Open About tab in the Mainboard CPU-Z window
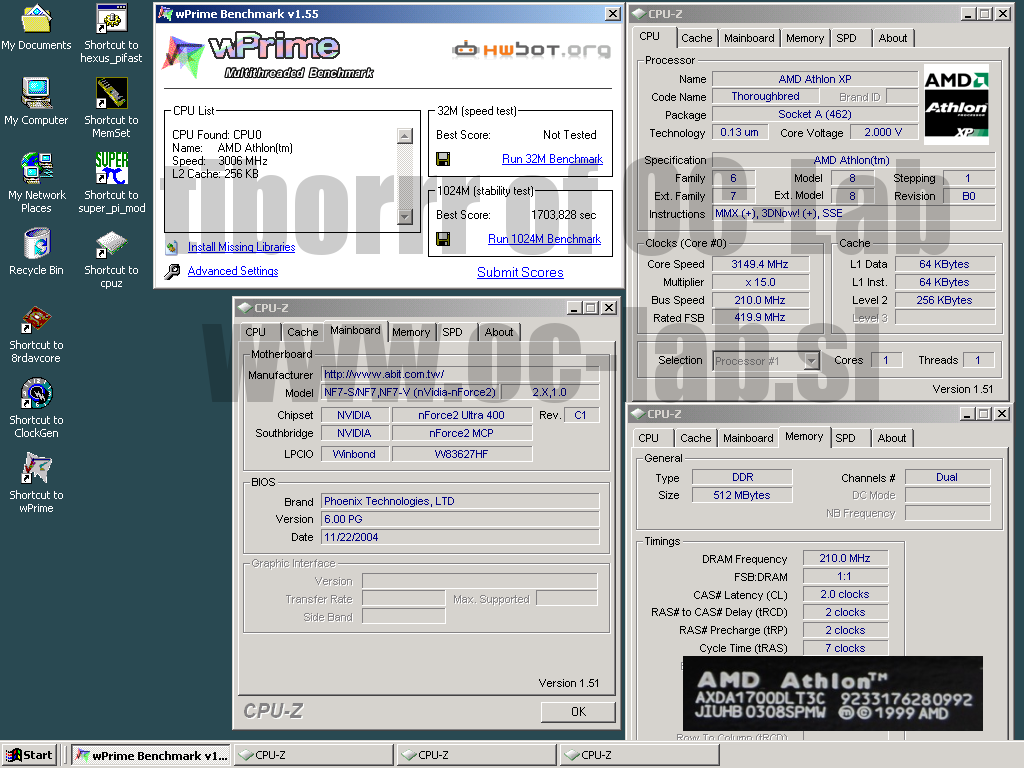This screenshot has width=1024, height=768. (498, 332)
